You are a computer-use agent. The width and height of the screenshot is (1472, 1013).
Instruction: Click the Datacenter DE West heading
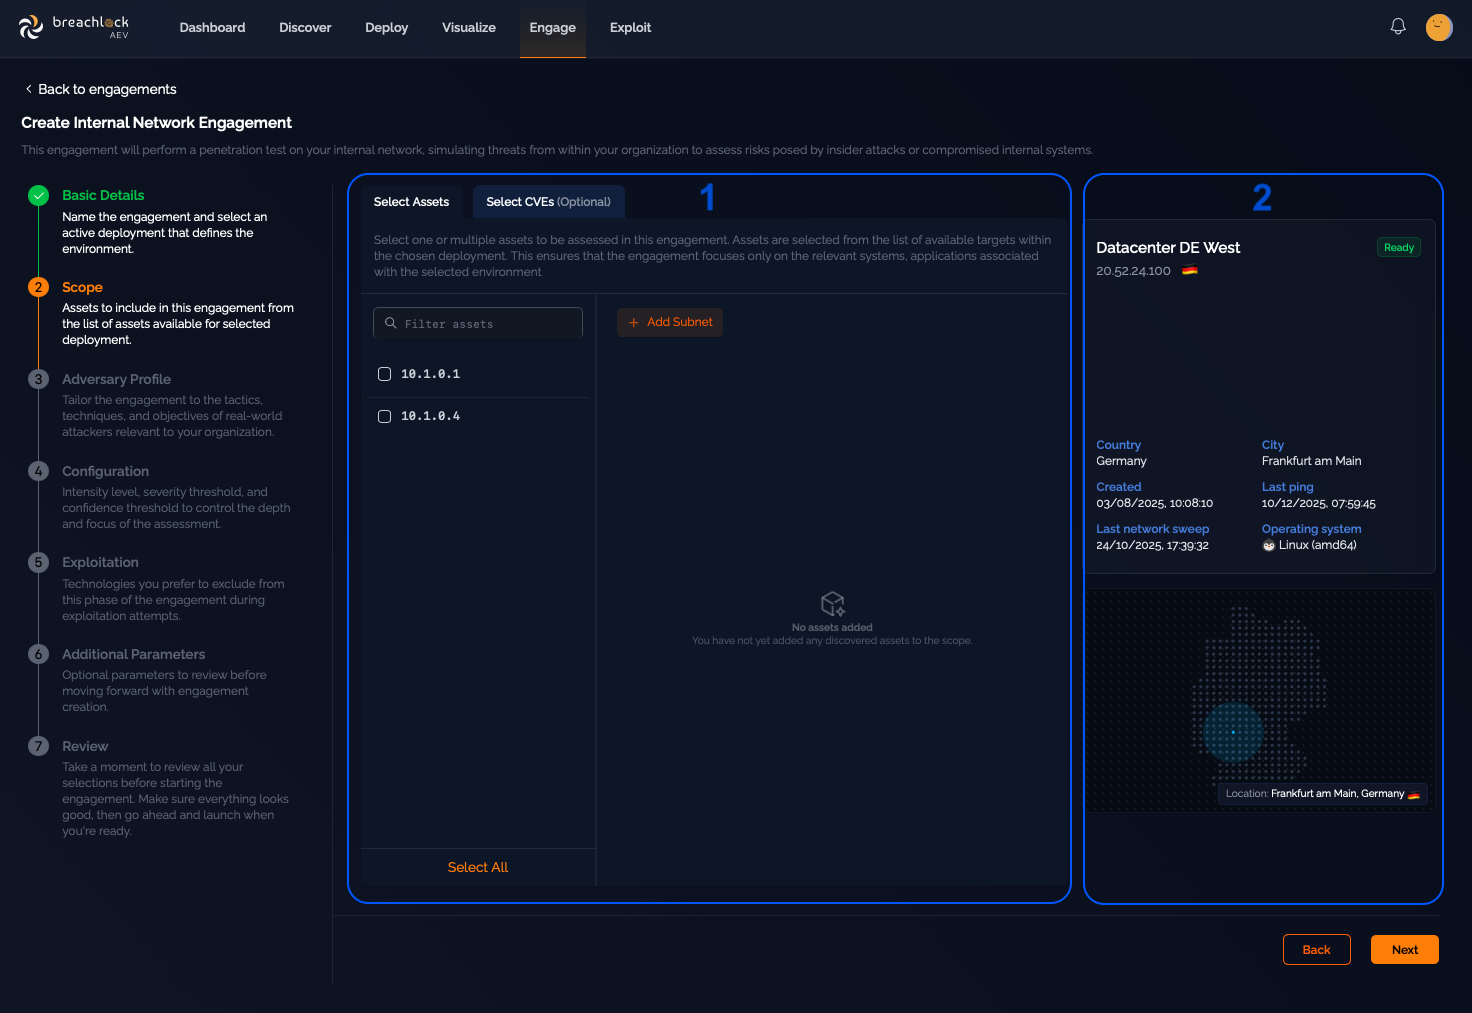(1168, 247)
